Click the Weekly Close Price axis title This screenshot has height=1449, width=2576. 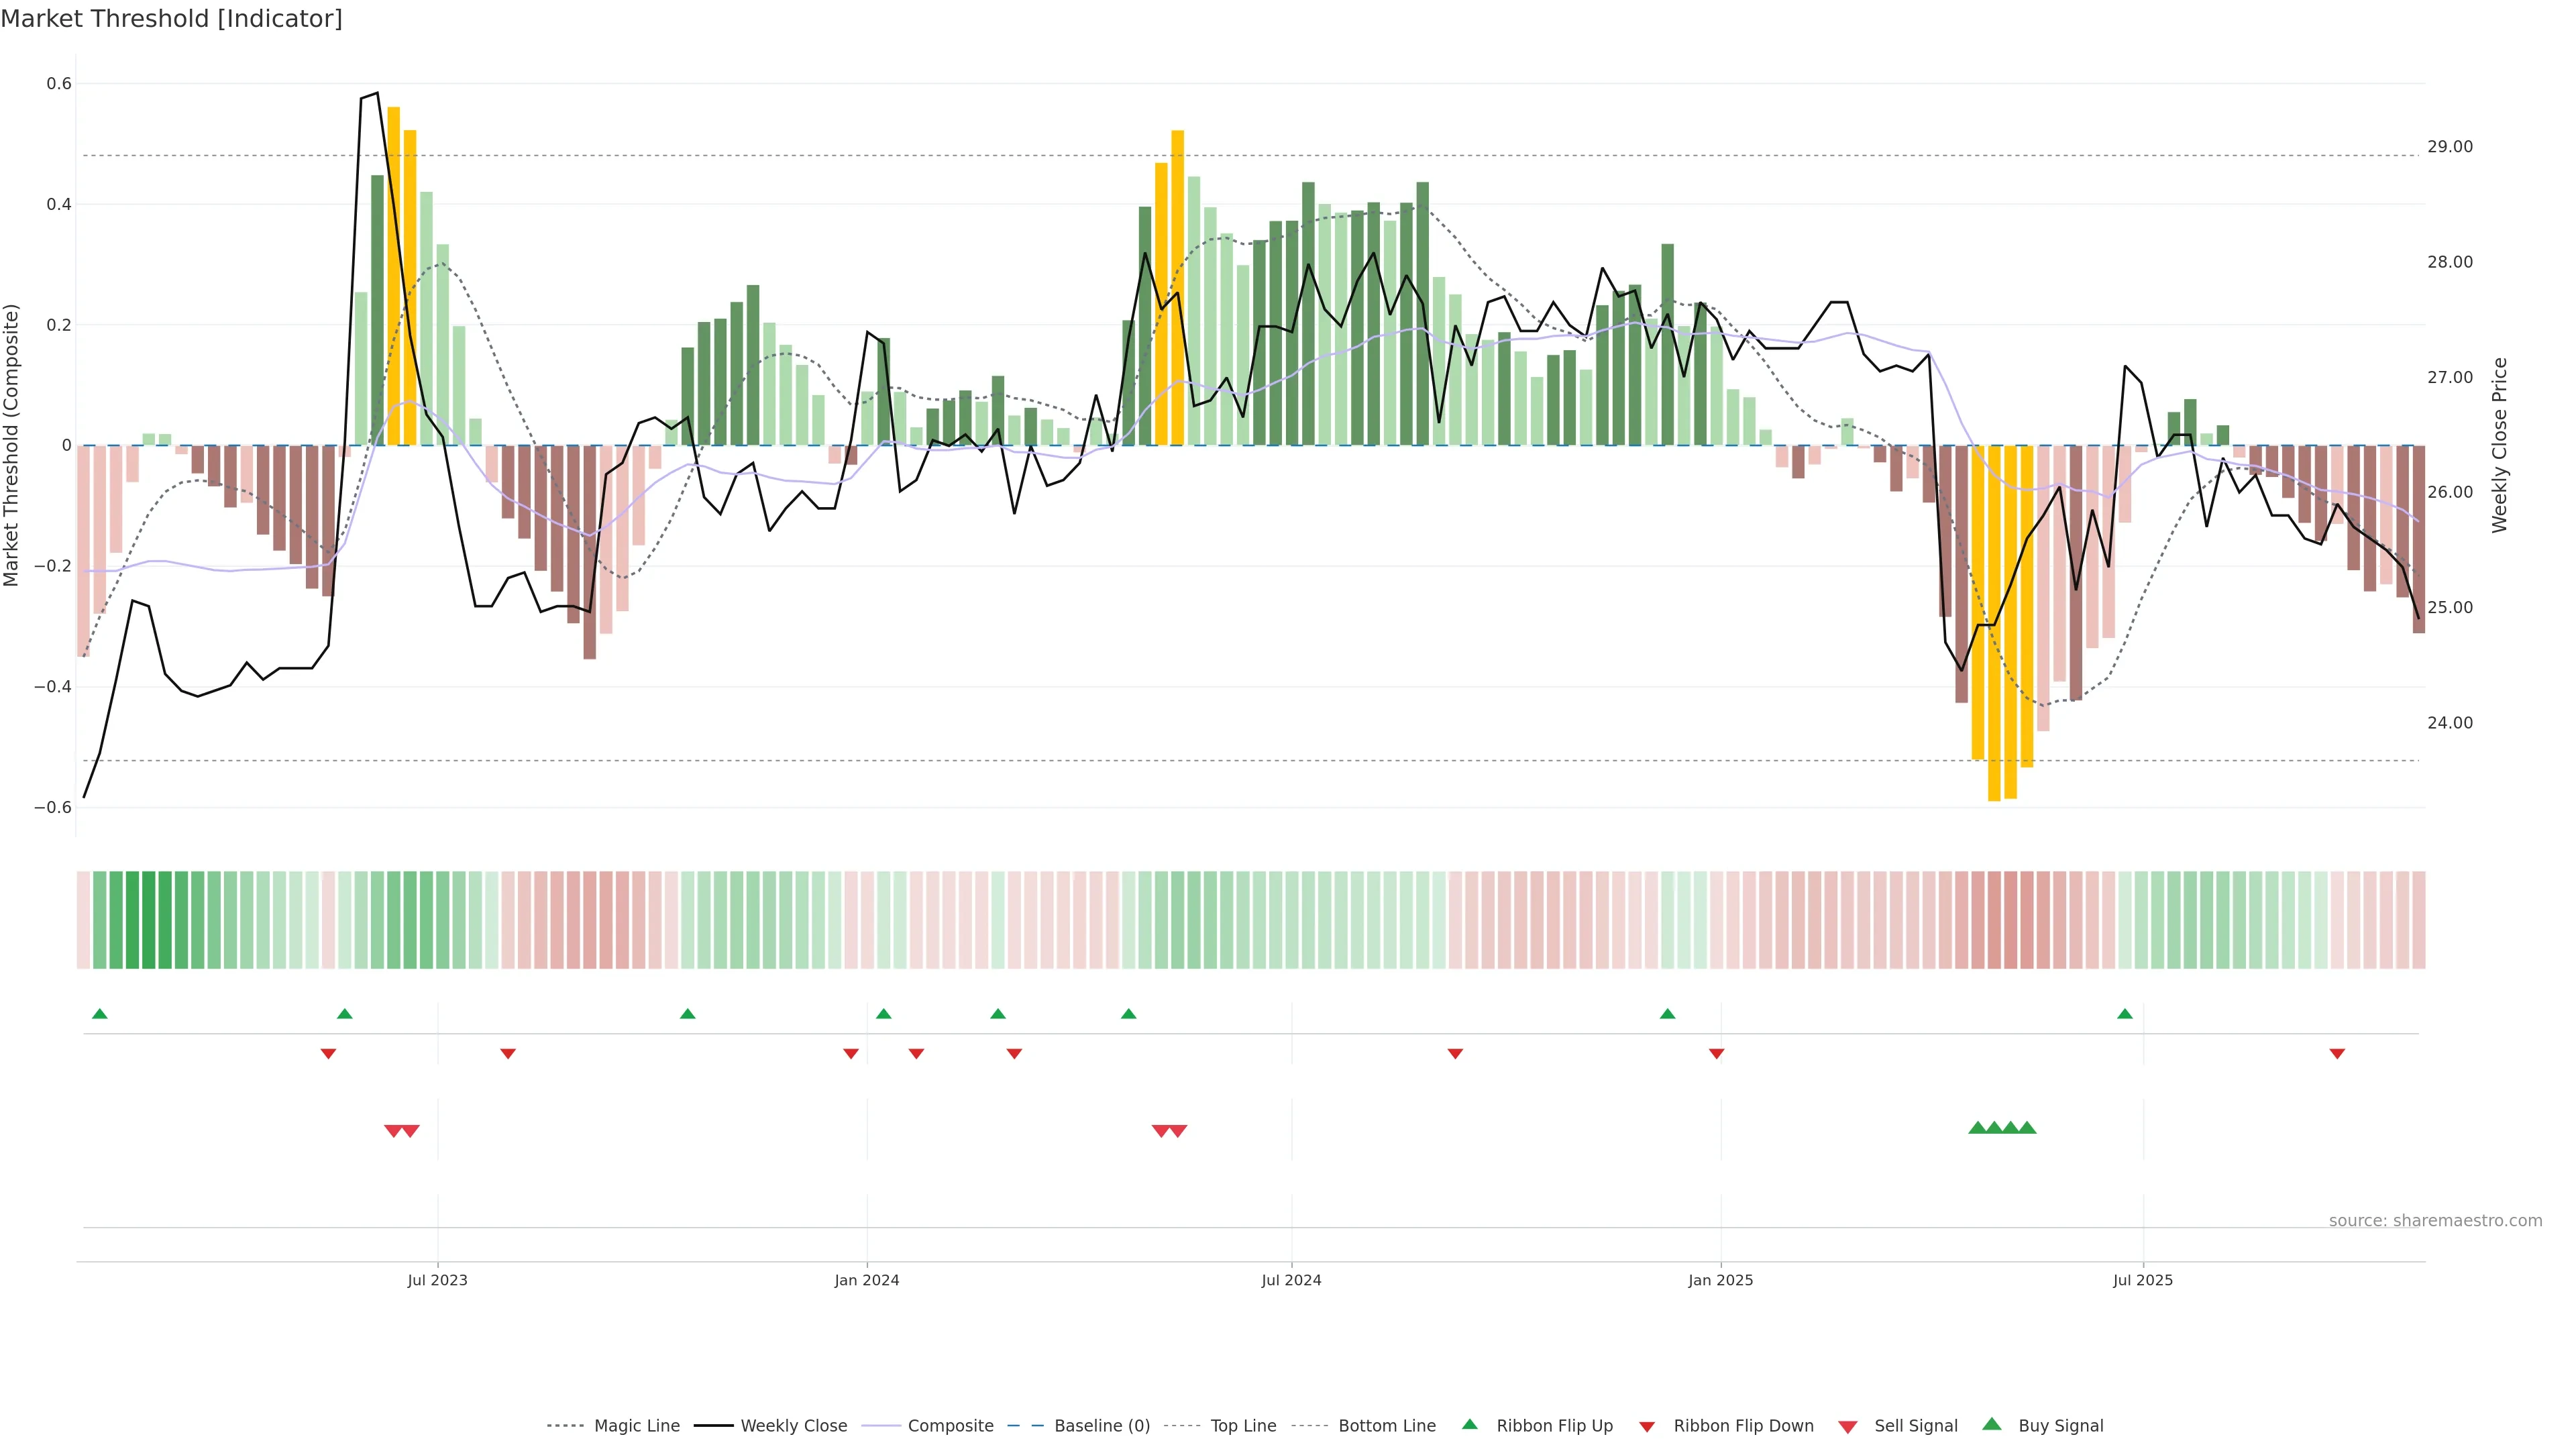coord(2499,445)
